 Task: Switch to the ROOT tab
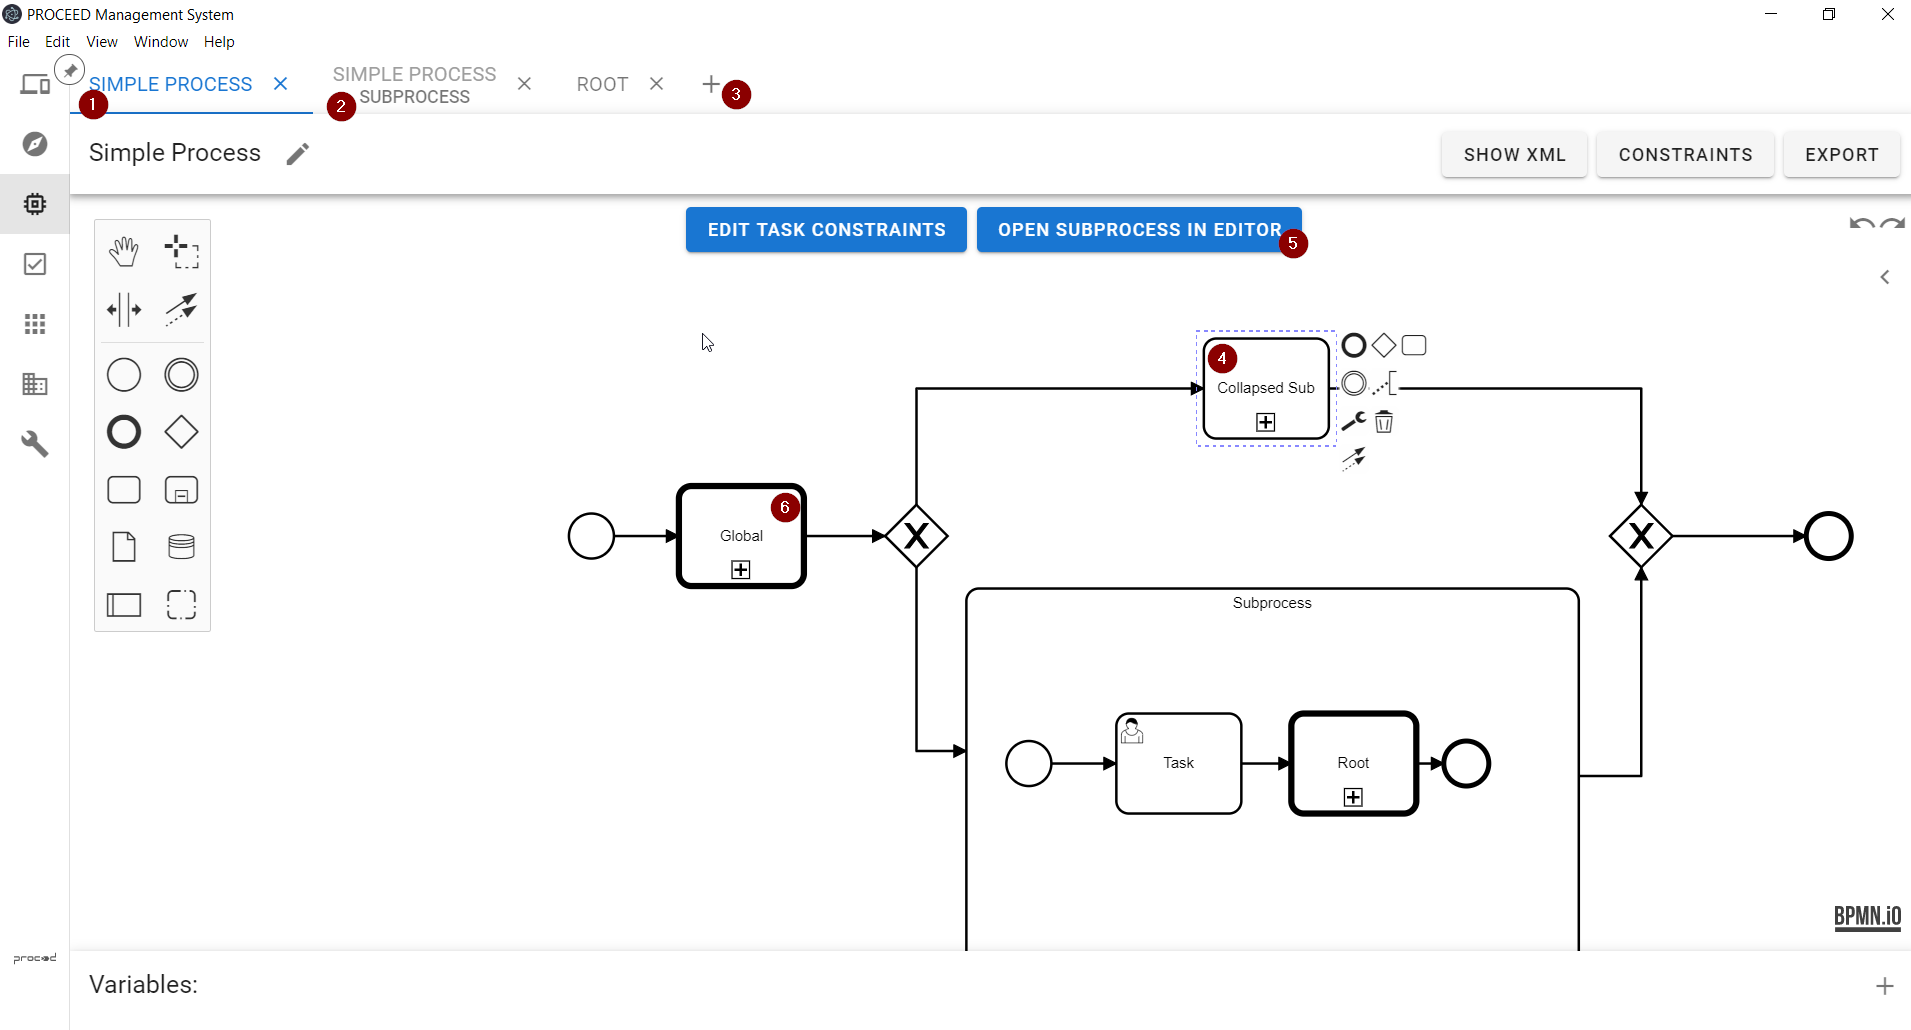click(x=602, y=85)
